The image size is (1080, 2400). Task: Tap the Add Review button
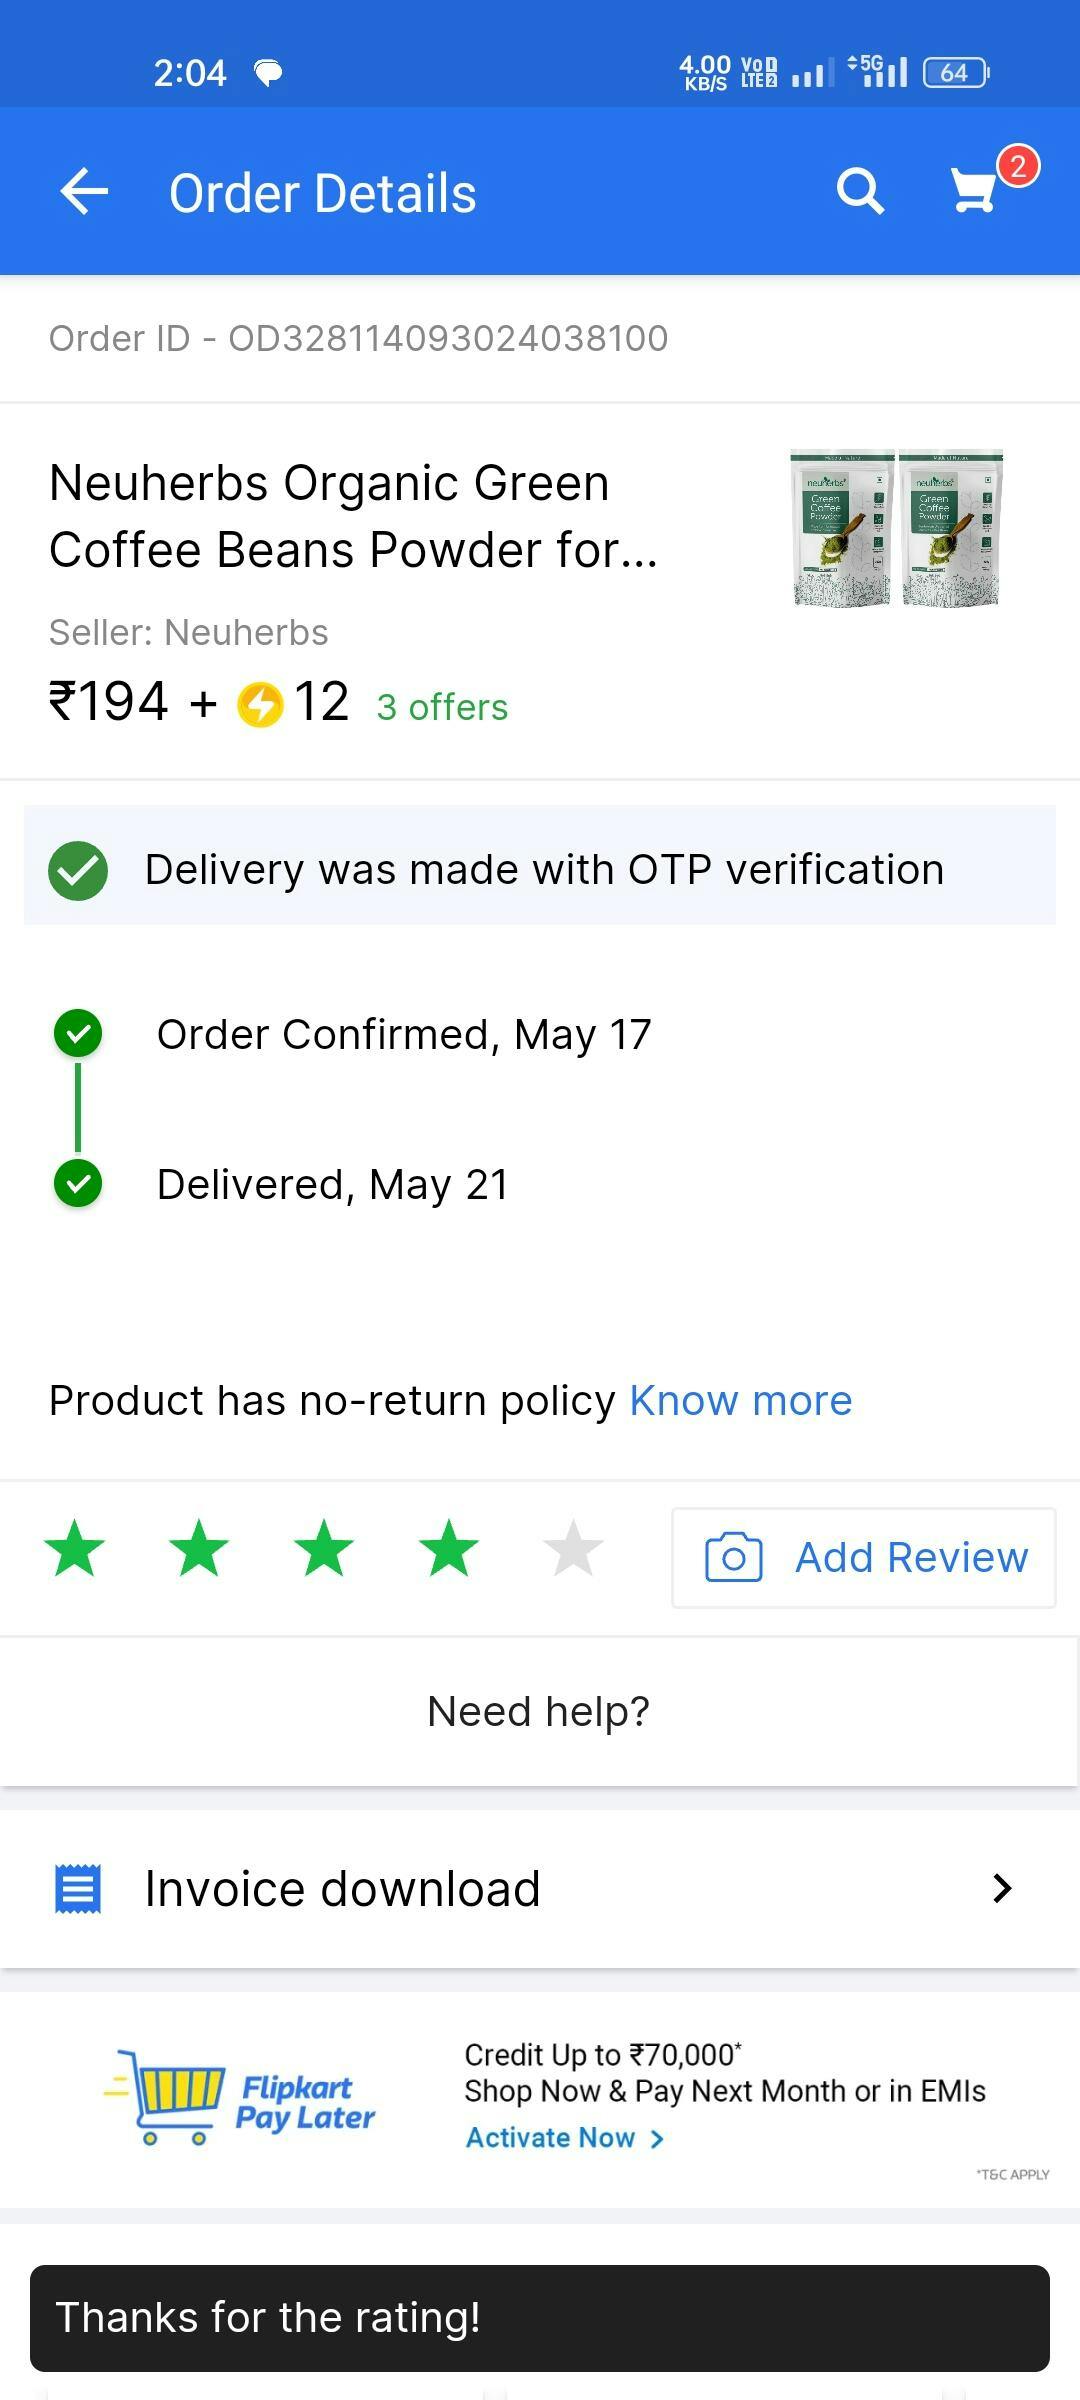(864, 1557)
